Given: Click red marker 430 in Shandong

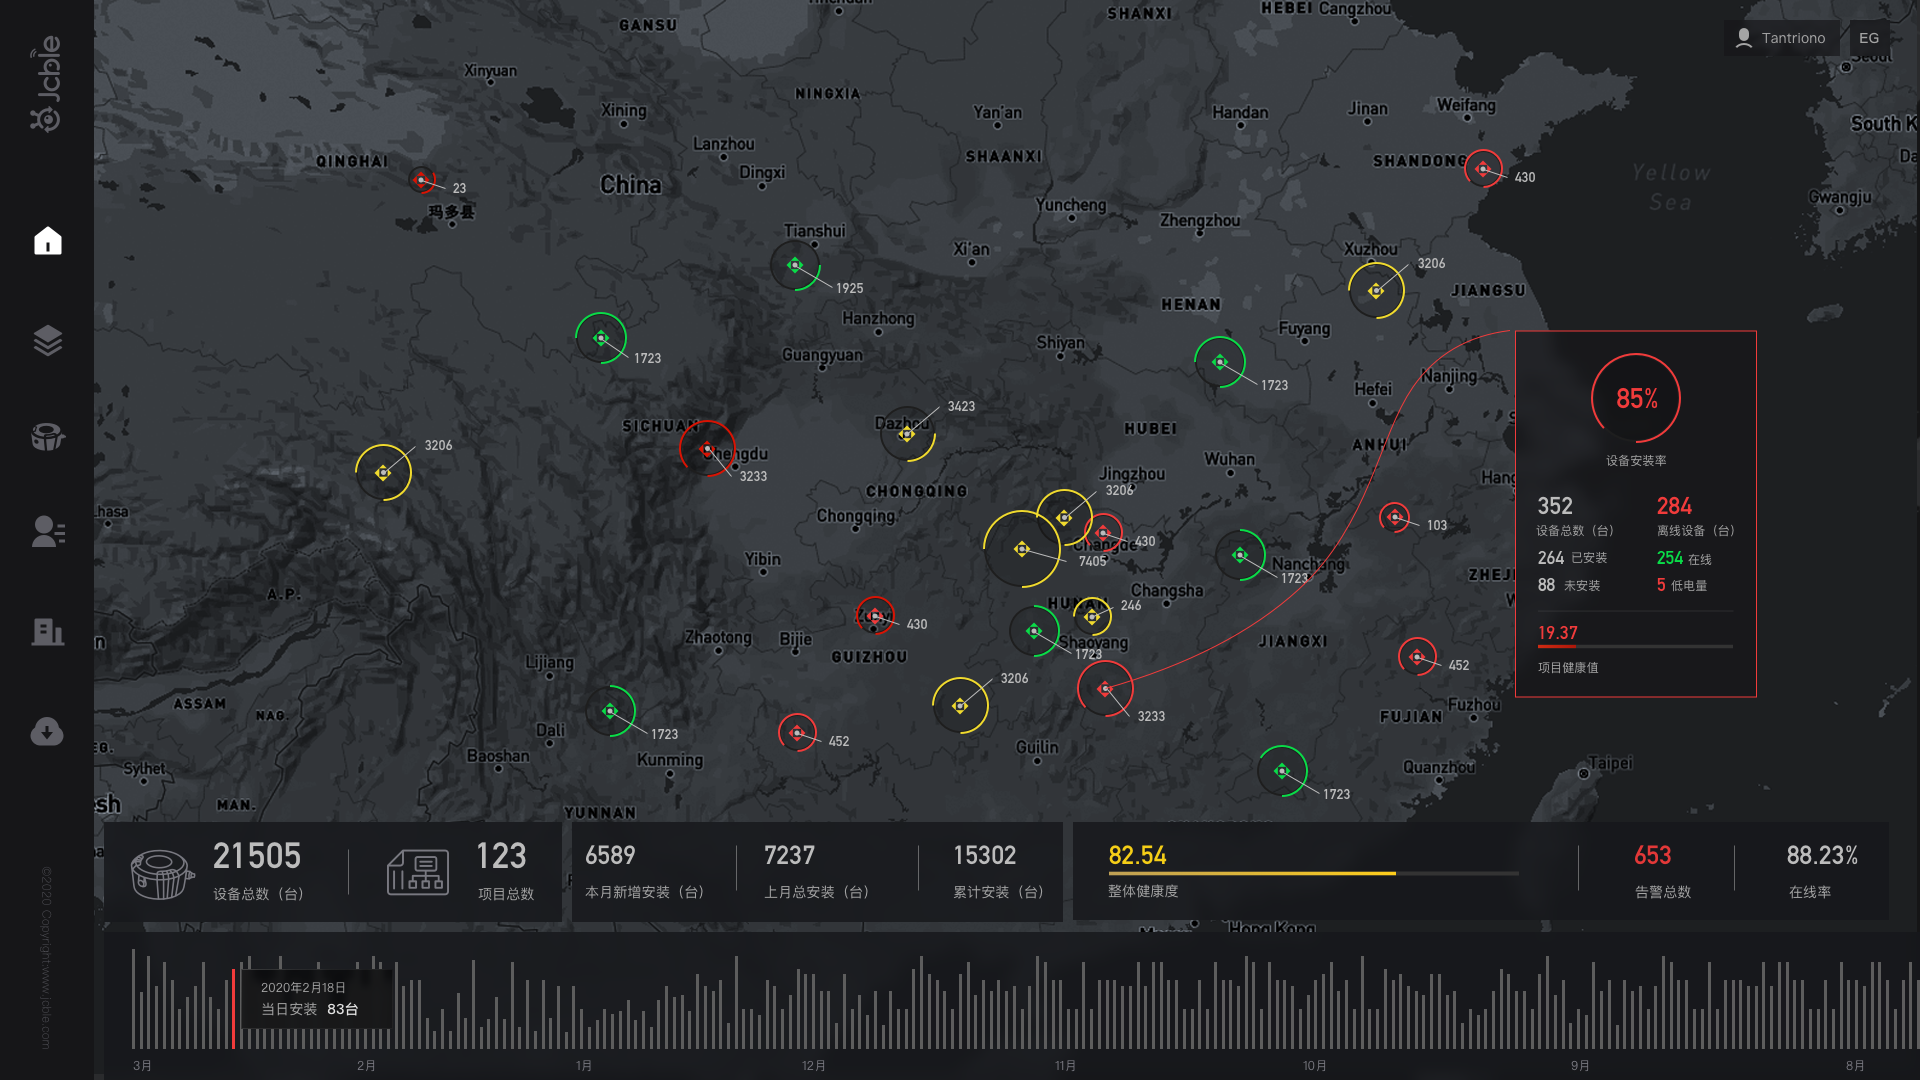Looking at the screenshot, I should [1482, 169].
